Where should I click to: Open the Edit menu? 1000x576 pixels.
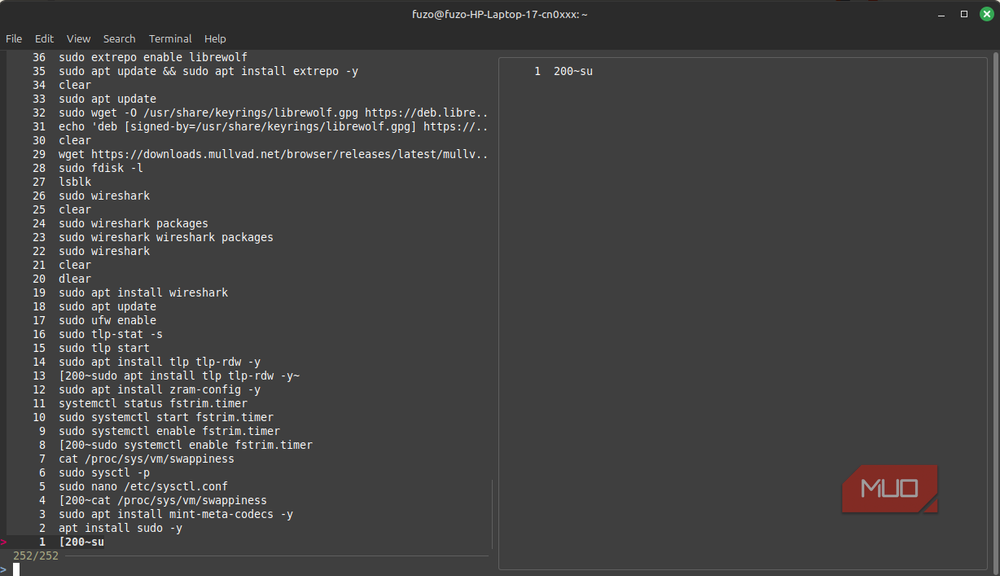44,39
